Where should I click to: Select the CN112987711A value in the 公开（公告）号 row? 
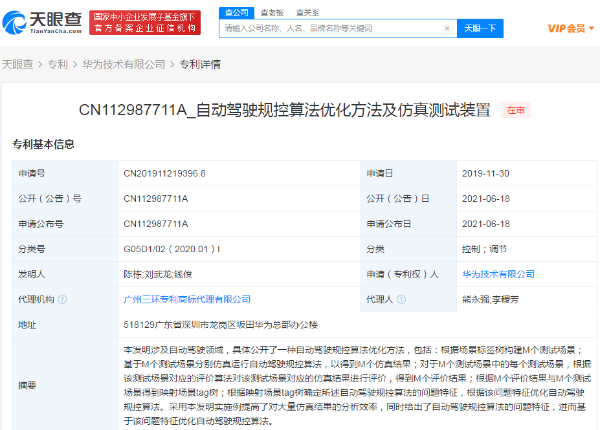[156, 199]
